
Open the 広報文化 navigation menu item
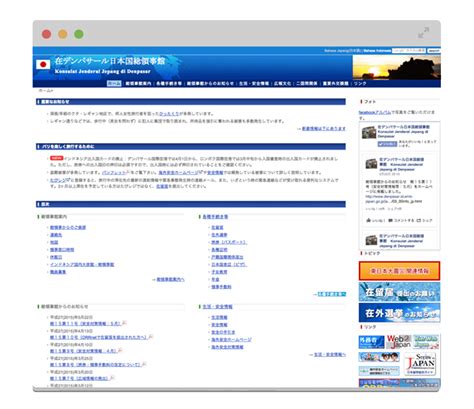(x=283, y=83)
